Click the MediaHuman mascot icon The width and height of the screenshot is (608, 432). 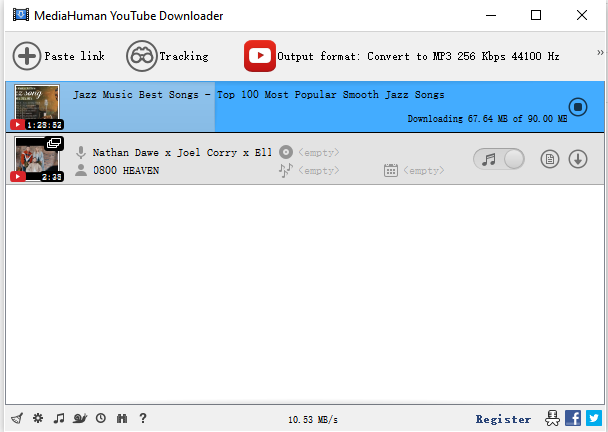pyautogui.click(x=551, y=418)
